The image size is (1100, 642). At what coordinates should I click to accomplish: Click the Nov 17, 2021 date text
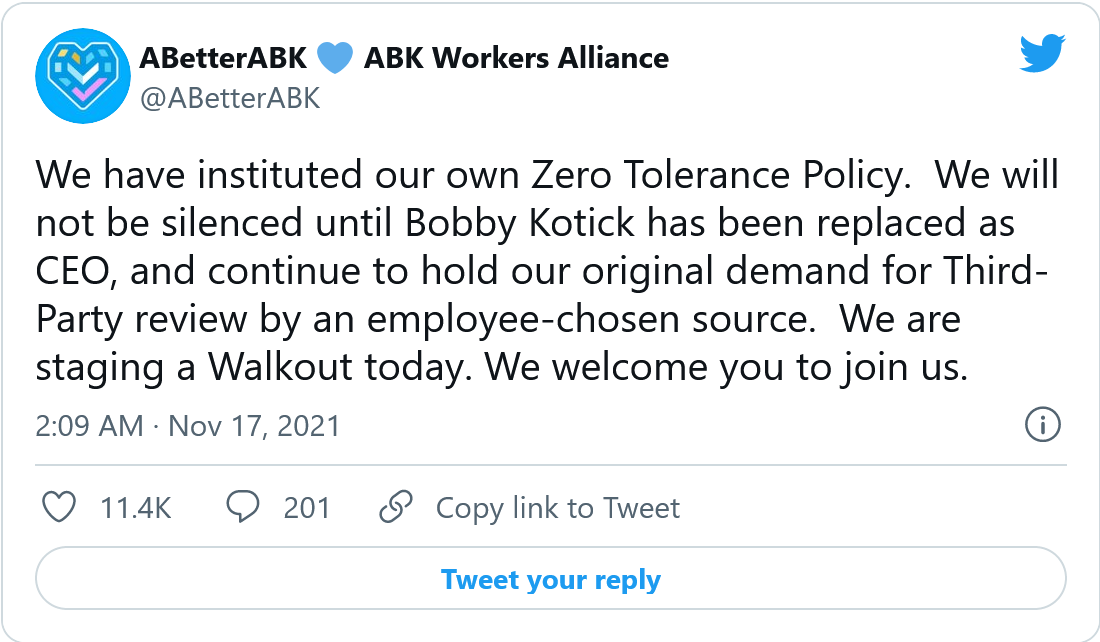pyautogui.click(x=254, y=426)
